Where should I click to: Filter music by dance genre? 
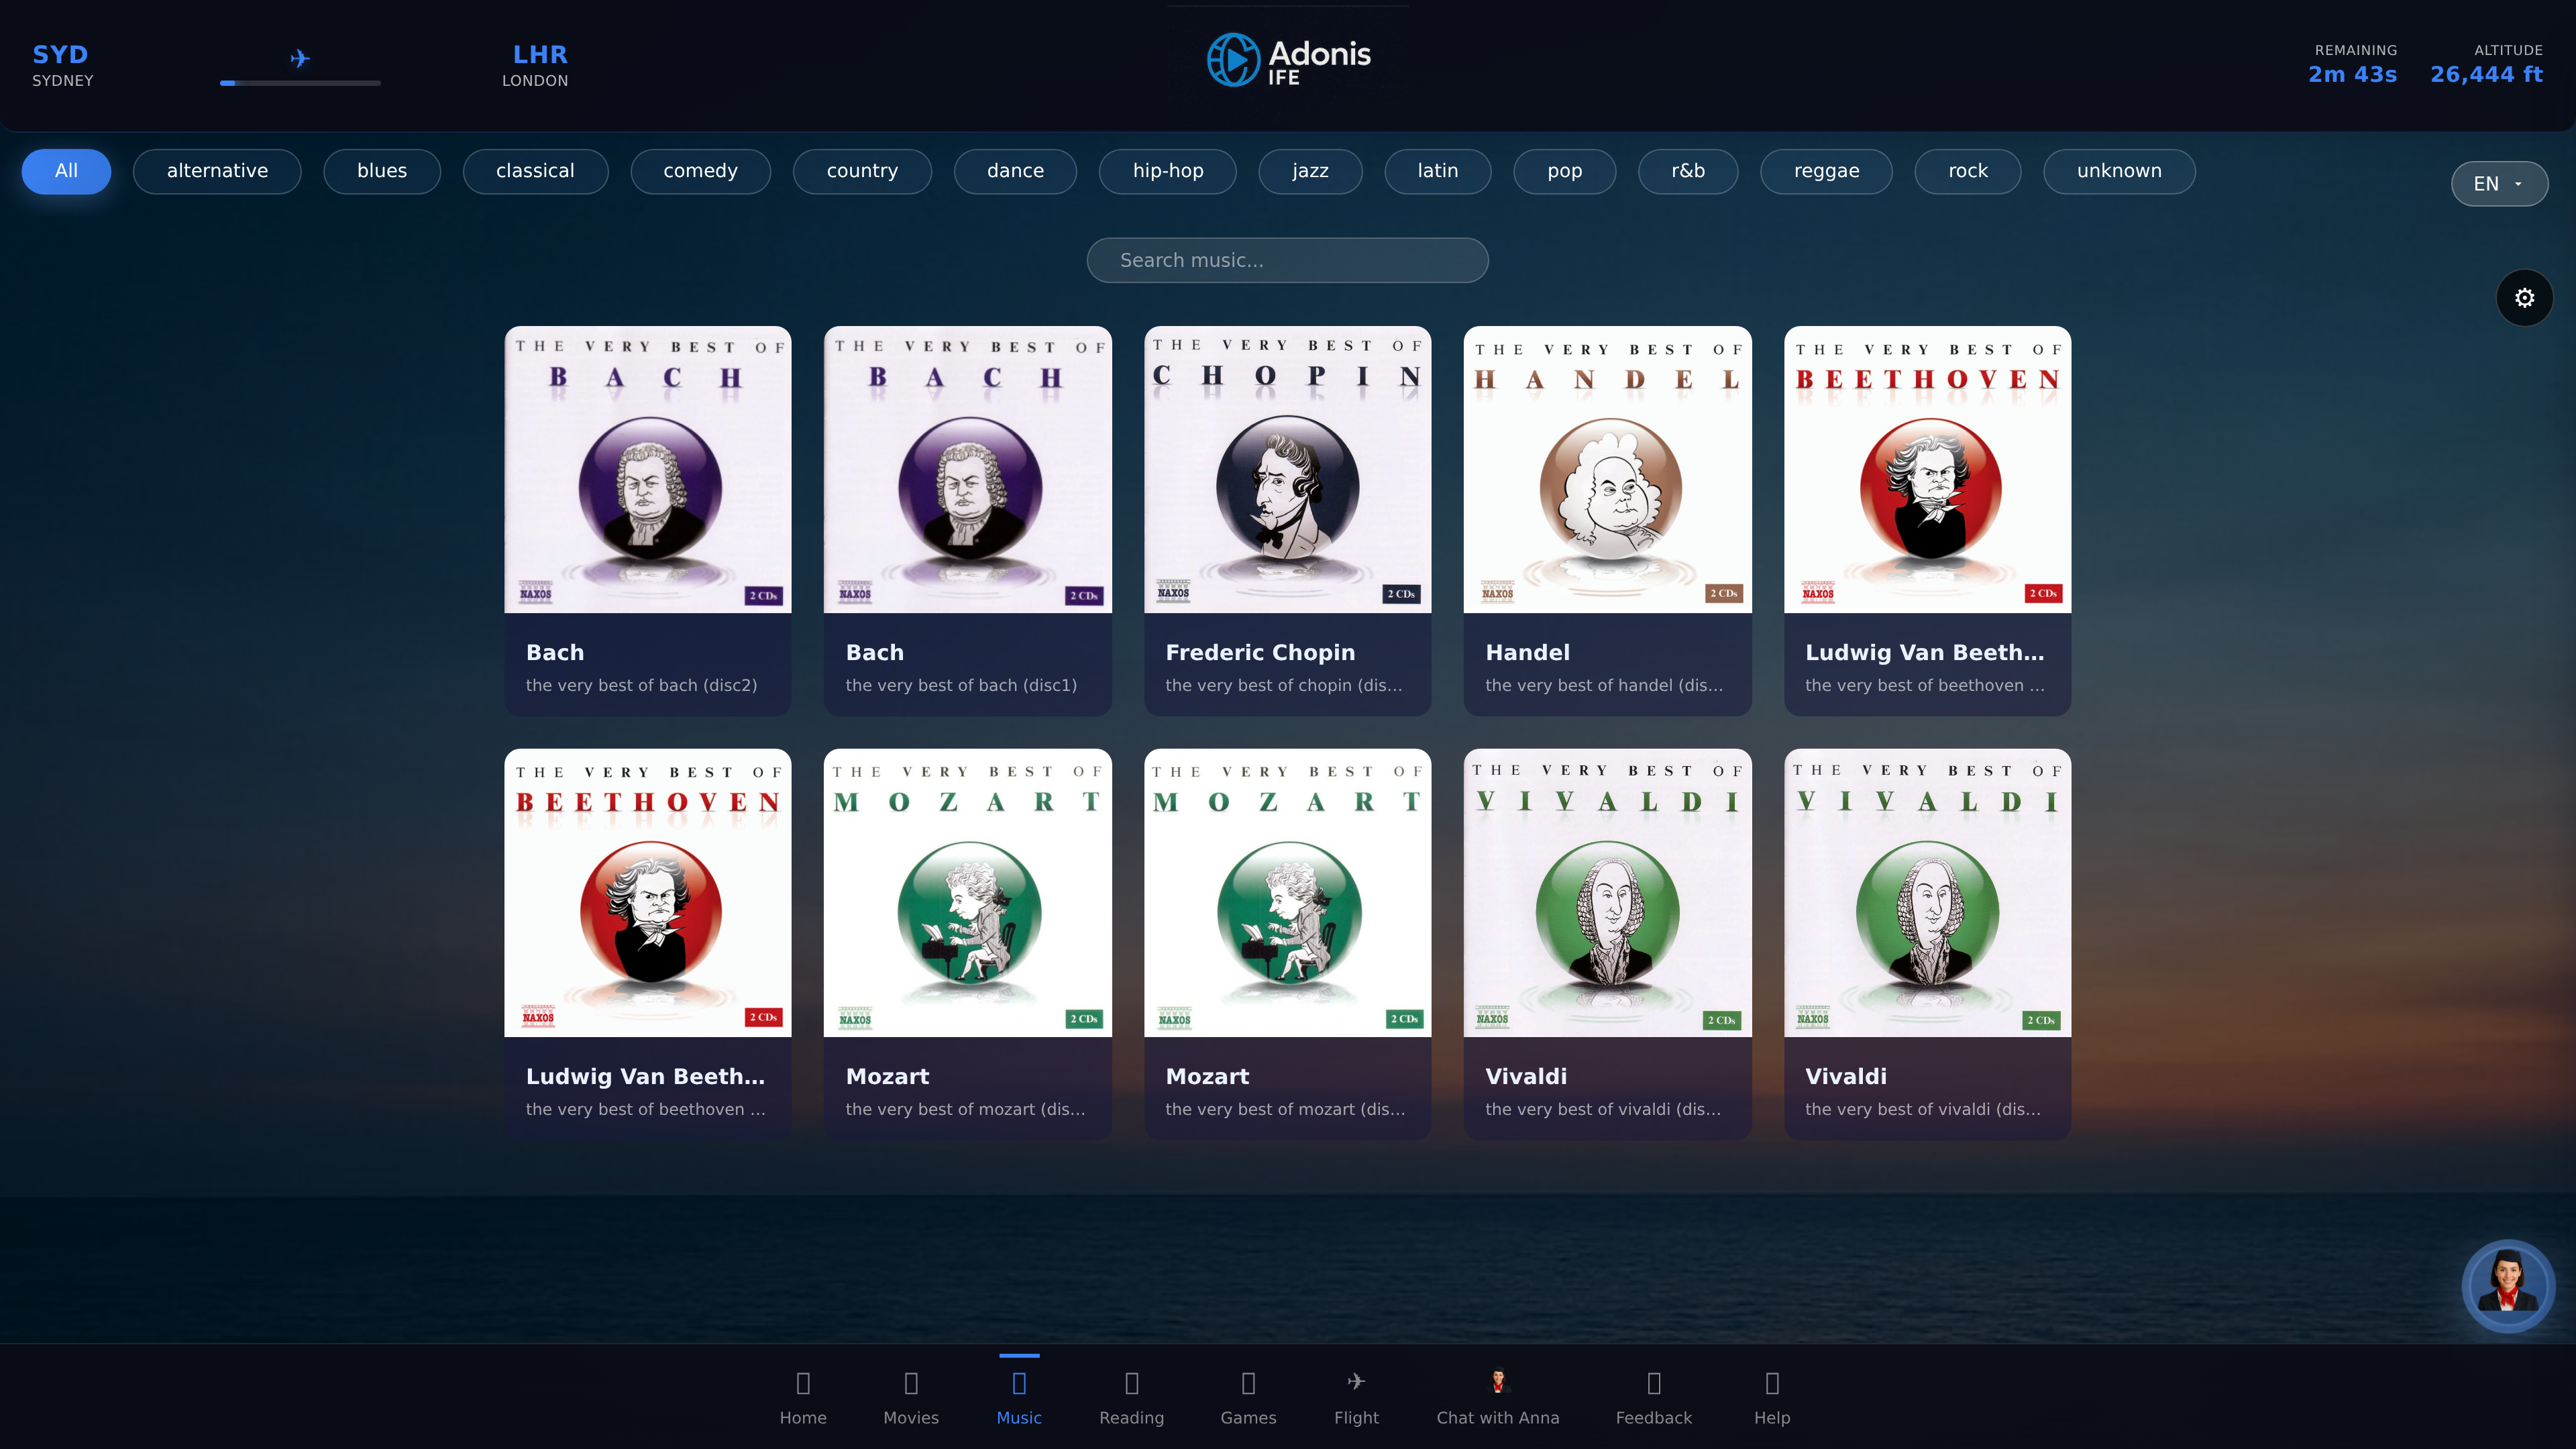pyautogui.click(x=1015, y=171)
